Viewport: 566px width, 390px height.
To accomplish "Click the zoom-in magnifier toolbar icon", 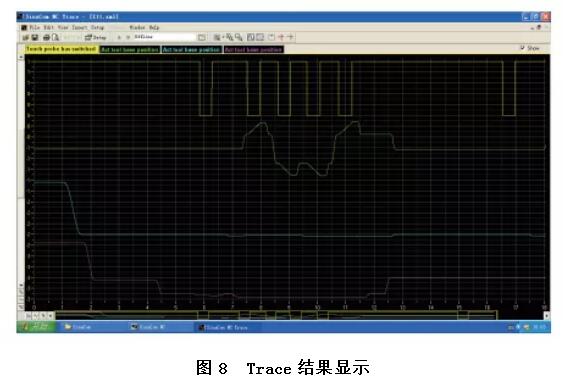I will pyautogui.click(x=230, y=37).
